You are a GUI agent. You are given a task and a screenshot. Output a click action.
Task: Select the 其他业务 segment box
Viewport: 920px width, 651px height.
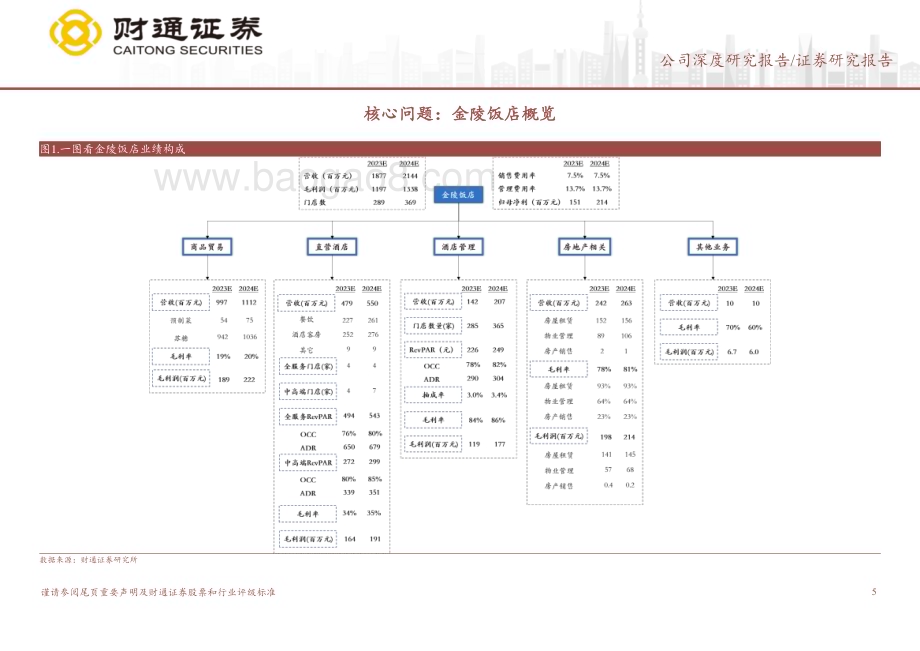713,247
